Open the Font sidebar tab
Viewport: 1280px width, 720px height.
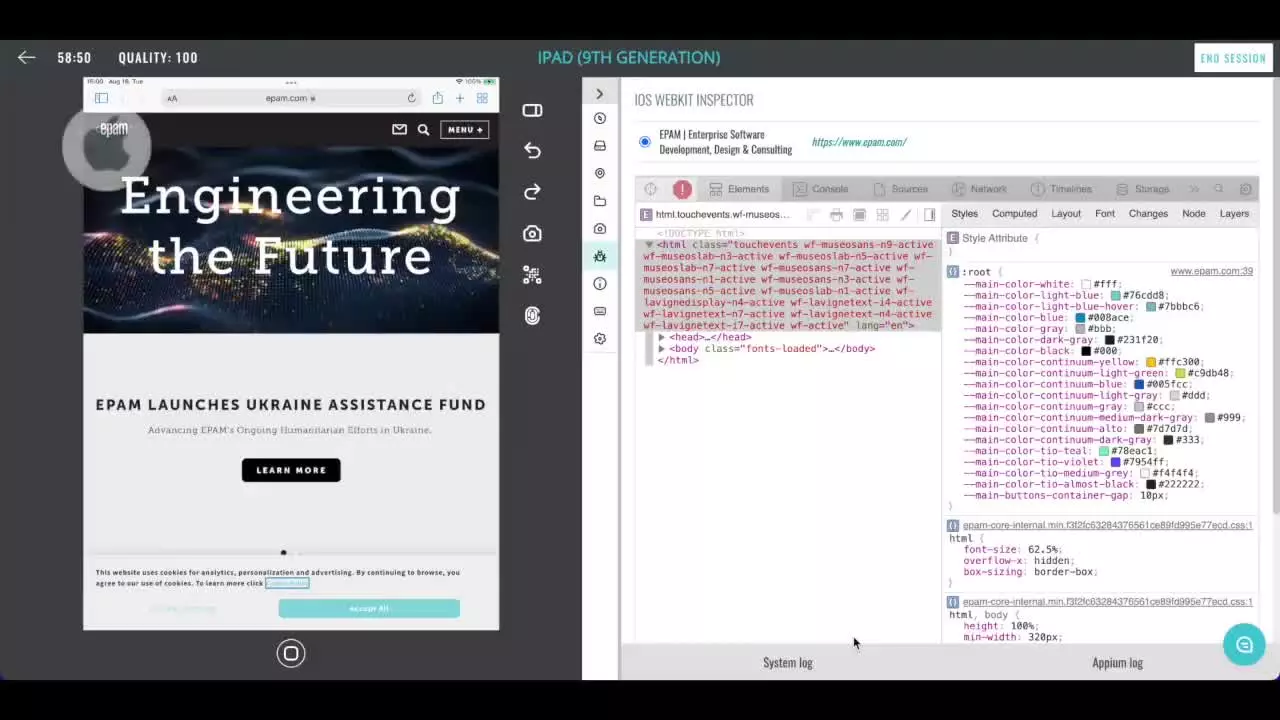point(1105,214)
